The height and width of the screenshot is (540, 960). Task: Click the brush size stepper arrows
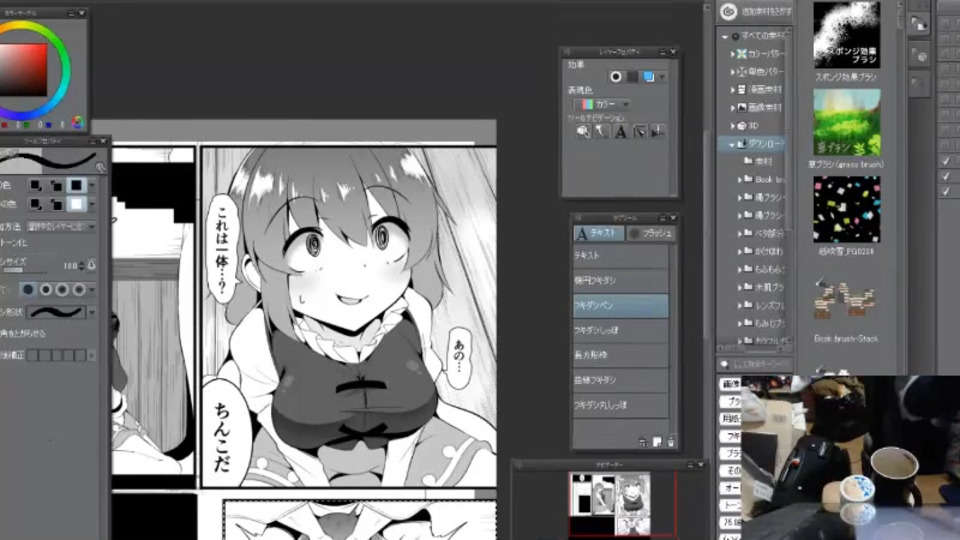pyautogui.click(x=81, y=266)
